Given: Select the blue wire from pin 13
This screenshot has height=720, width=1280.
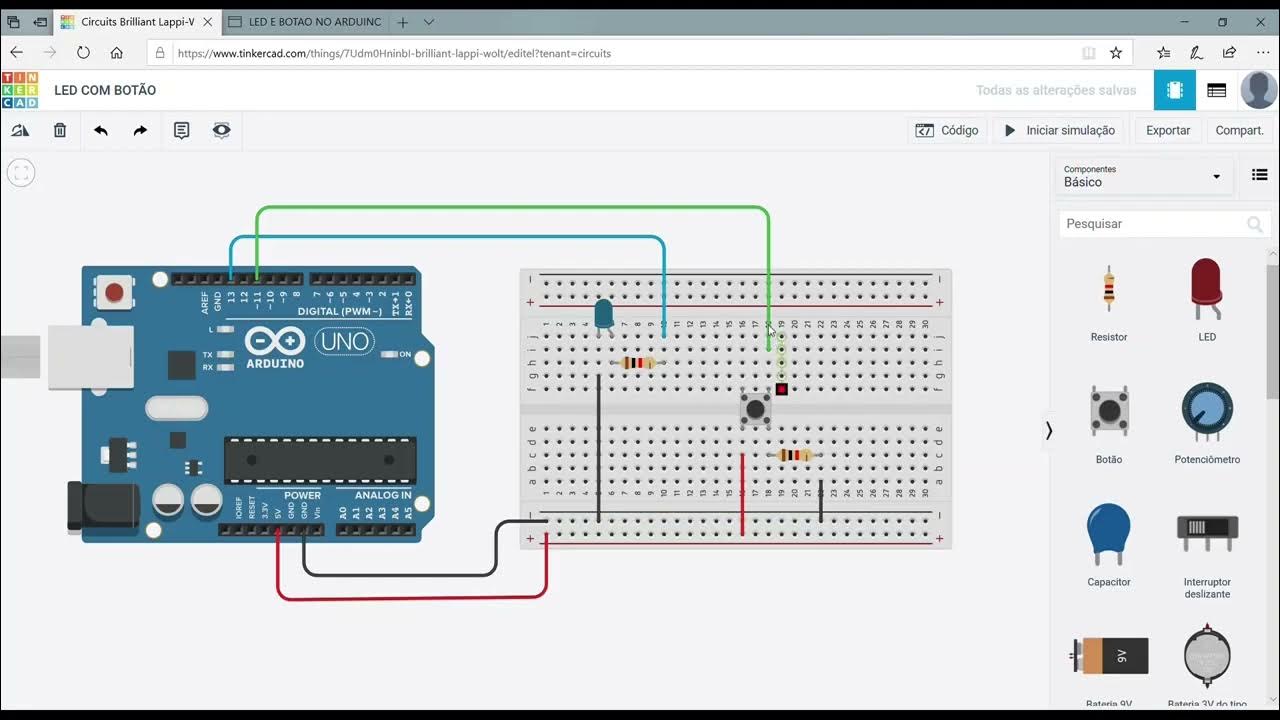Looking at the screenshot, I should pyautogui.click(x=448, y=238).
